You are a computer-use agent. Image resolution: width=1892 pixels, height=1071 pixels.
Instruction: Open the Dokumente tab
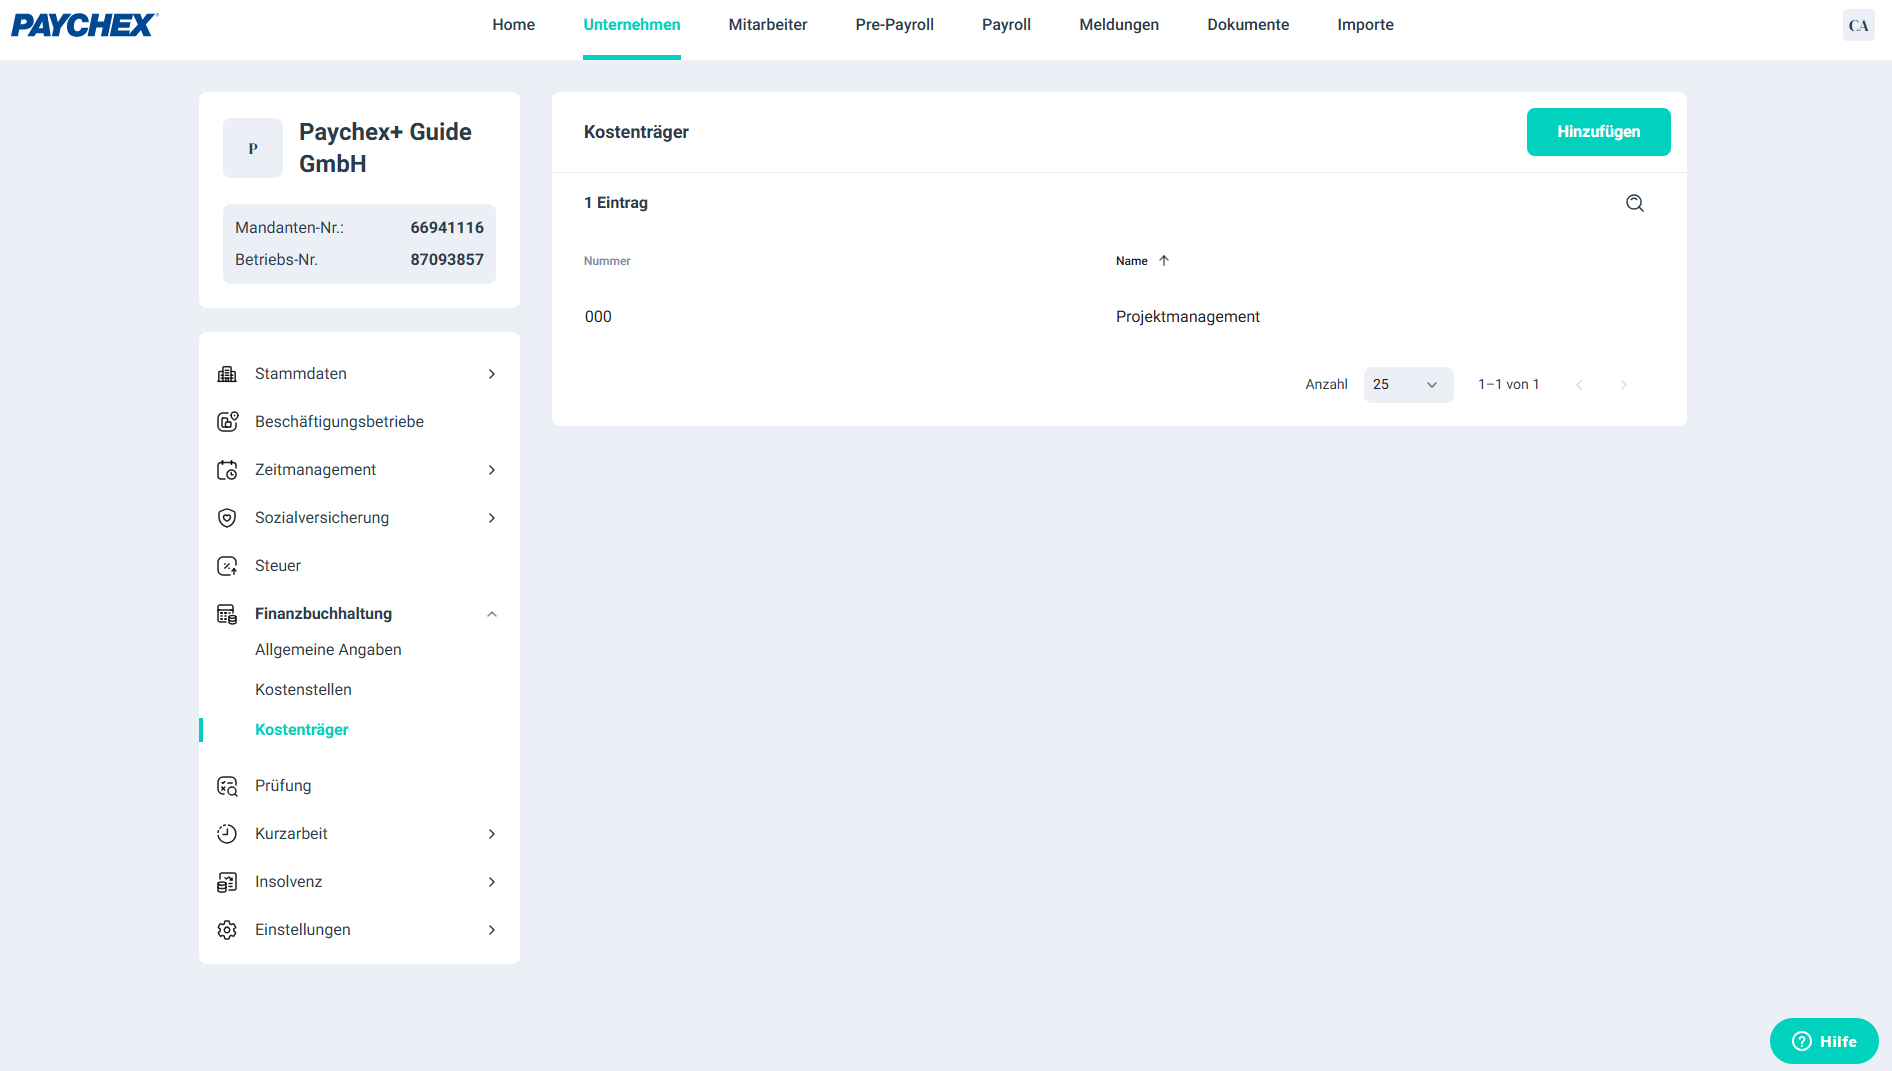coord(1248,25)
